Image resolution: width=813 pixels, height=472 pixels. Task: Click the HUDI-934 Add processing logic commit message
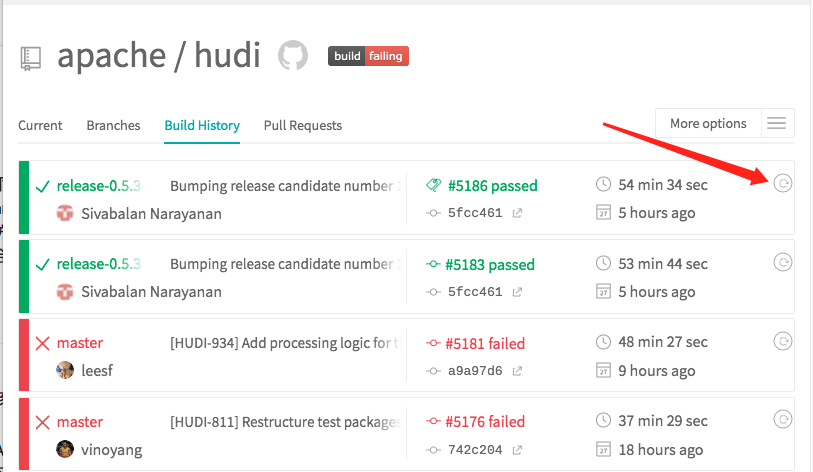[286, 343]
